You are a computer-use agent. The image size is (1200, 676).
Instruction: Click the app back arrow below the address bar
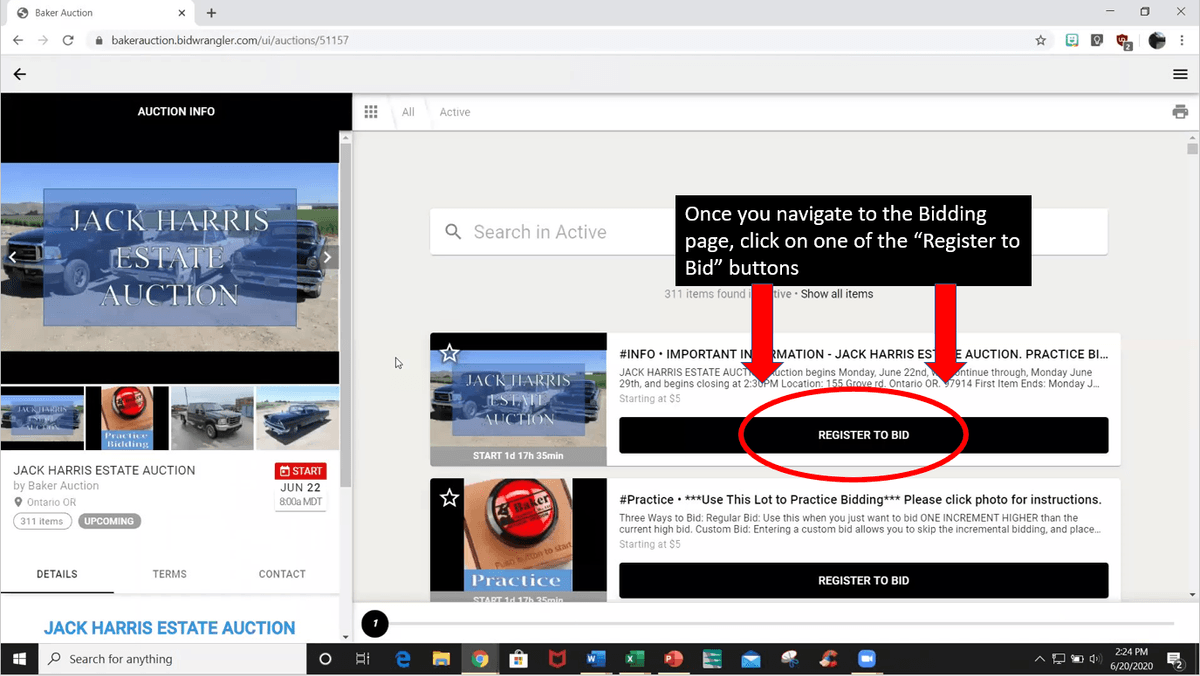pyautogui.click(x=20, y=74)
